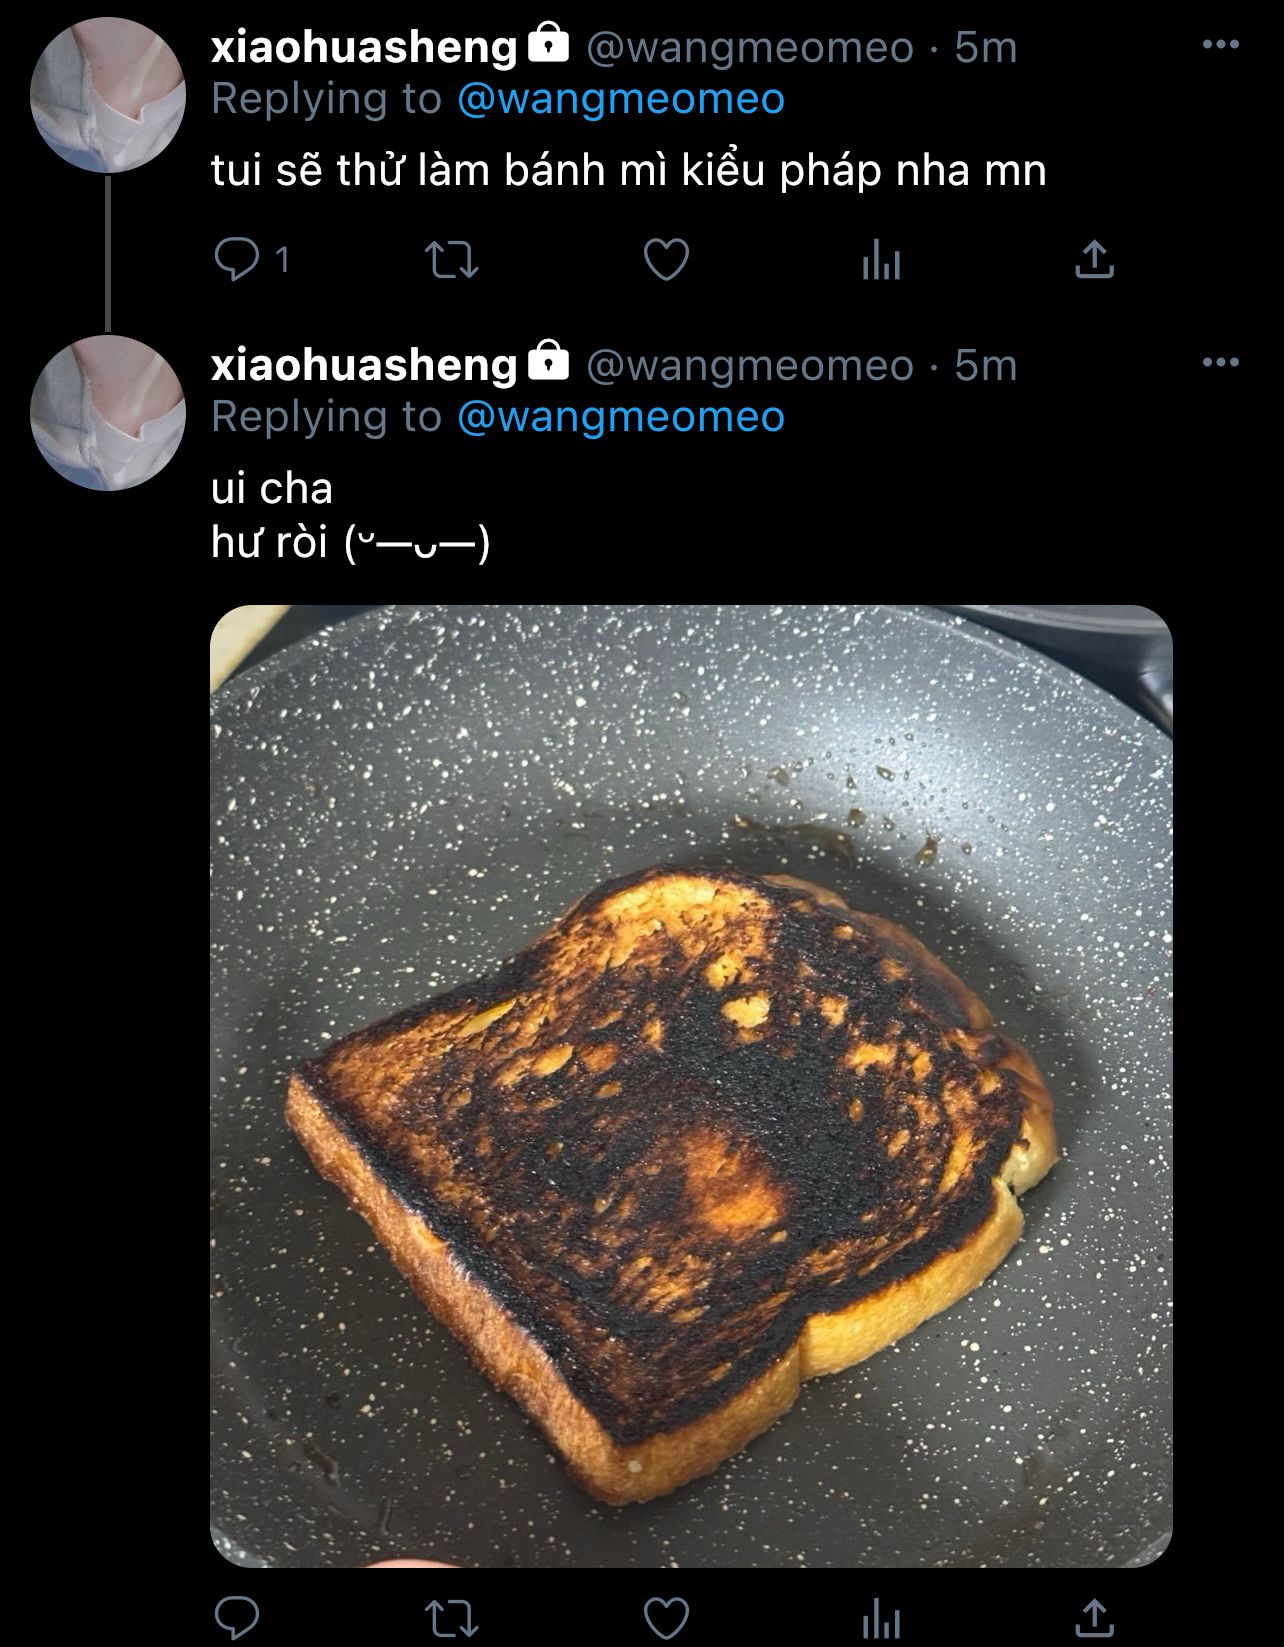Open more options for burnt toast tweet
The height and width of the screenshot is (1647, 1284).
pos(1220,363)
